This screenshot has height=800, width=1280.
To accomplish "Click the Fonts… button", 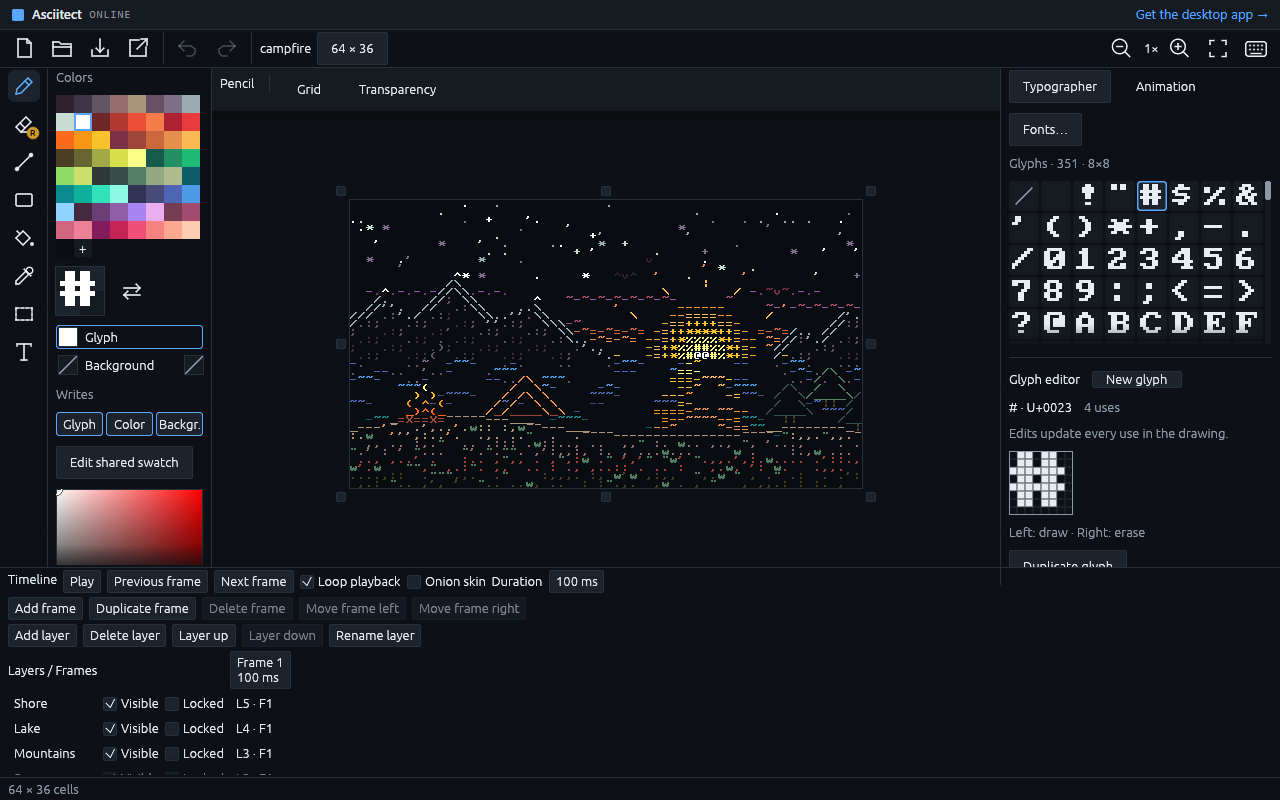I will coord(1045,130).
